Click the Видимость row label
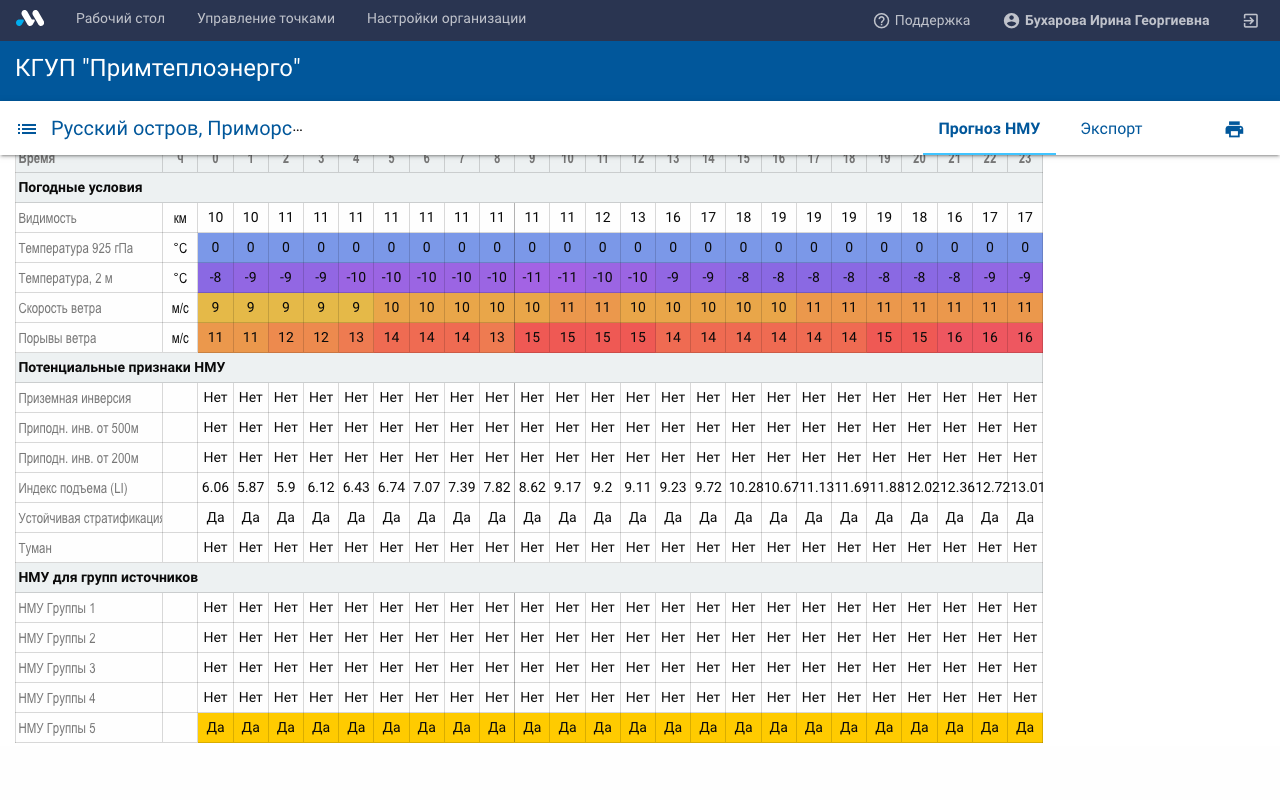This screenshot has width=1280, height=800. 47,218
